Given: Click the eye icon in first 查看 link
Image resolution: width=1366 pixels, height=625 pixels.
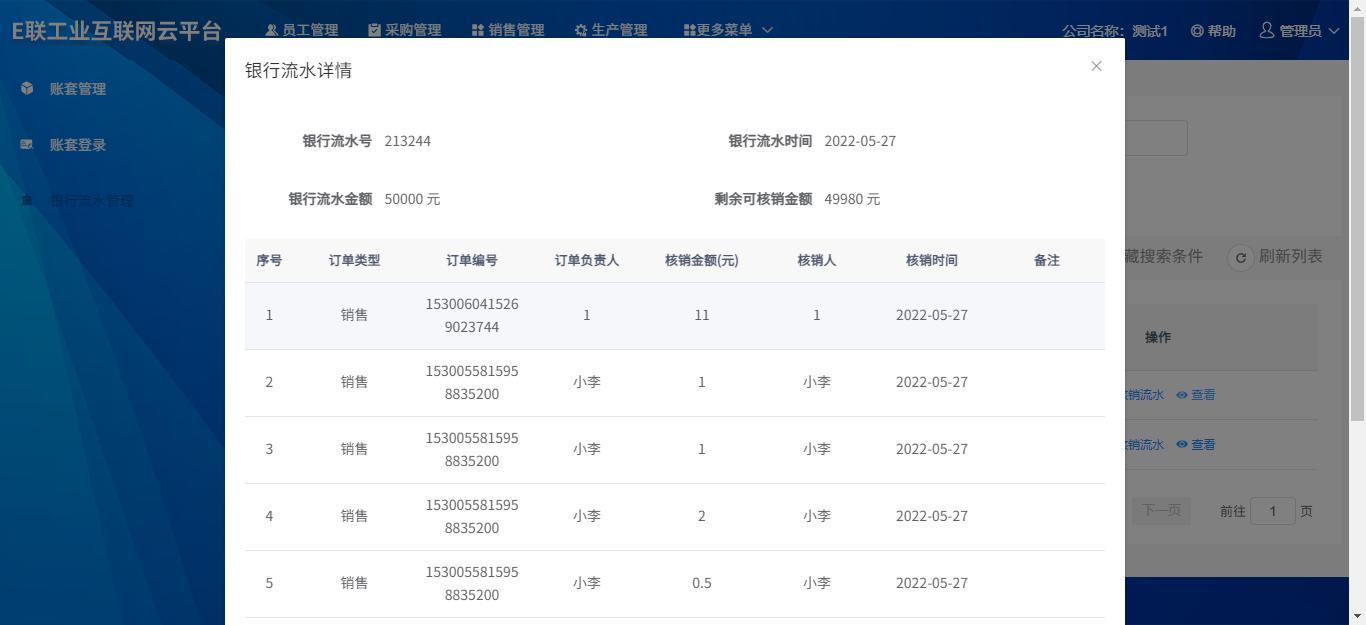Looking at the screenshot, I should 1182,395.
